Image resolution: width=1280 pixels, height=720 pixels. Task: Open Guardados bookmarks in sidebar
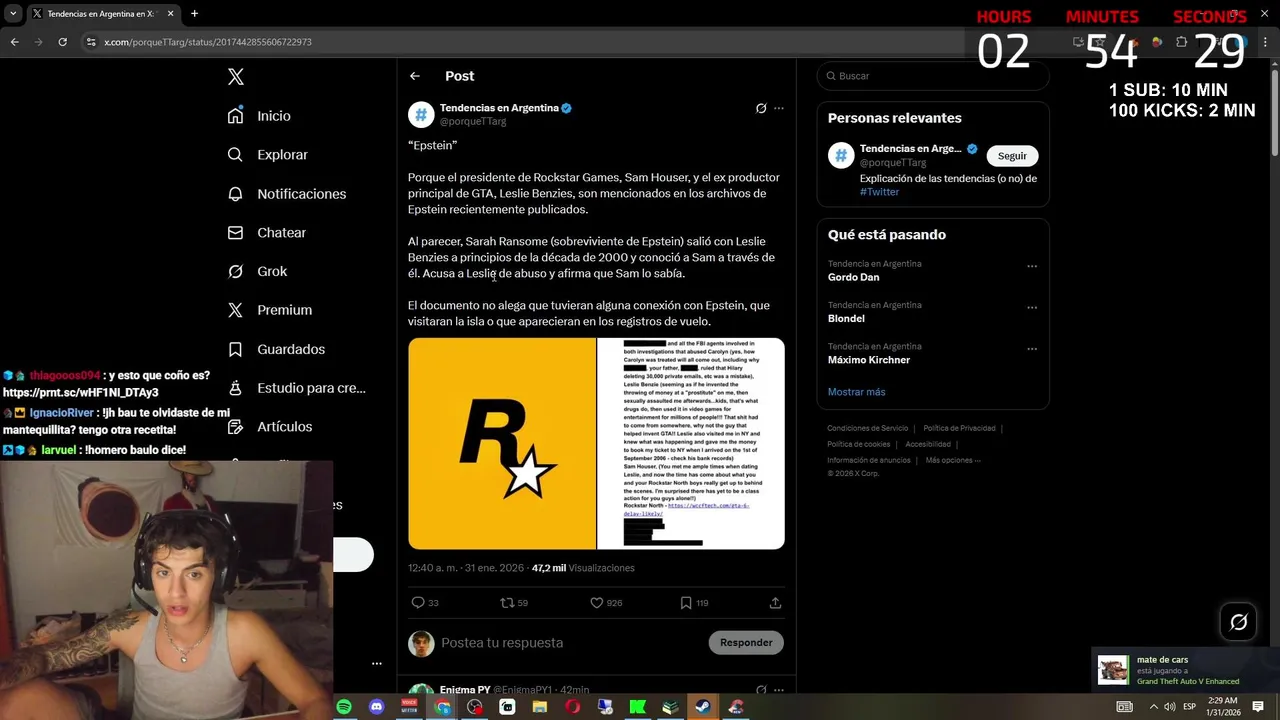[277, 349]
